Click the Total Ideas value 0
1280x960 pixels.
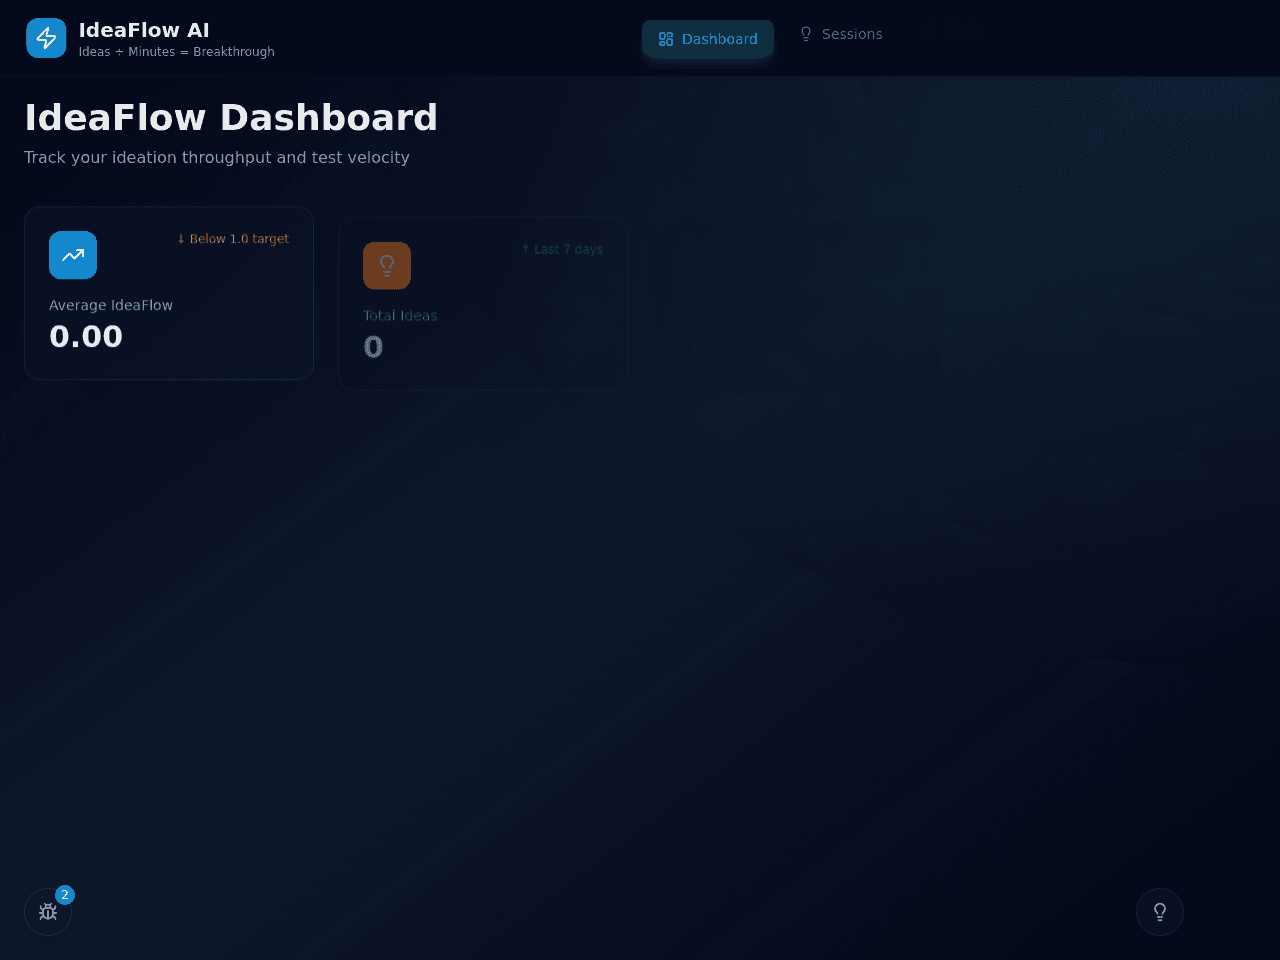[x=373, y=347]
